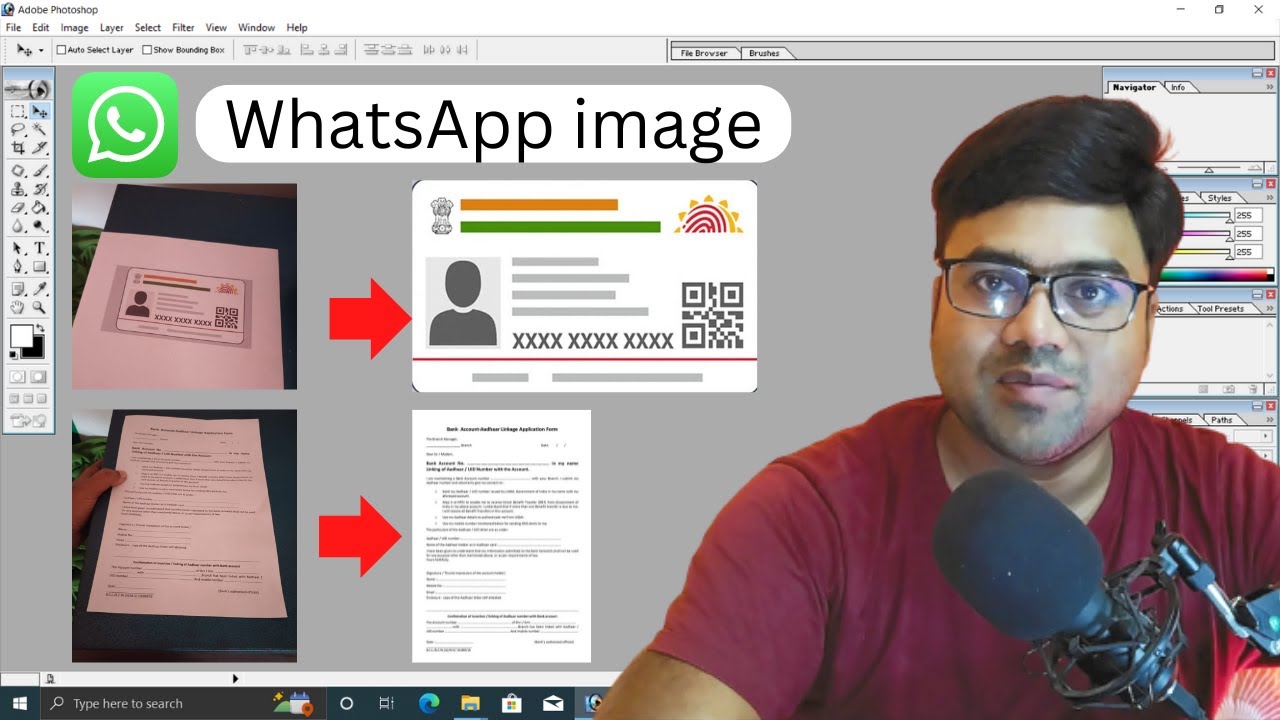Select the Eyedropper tool
This screenshot has width=1280, height=720.
point(39,289)
